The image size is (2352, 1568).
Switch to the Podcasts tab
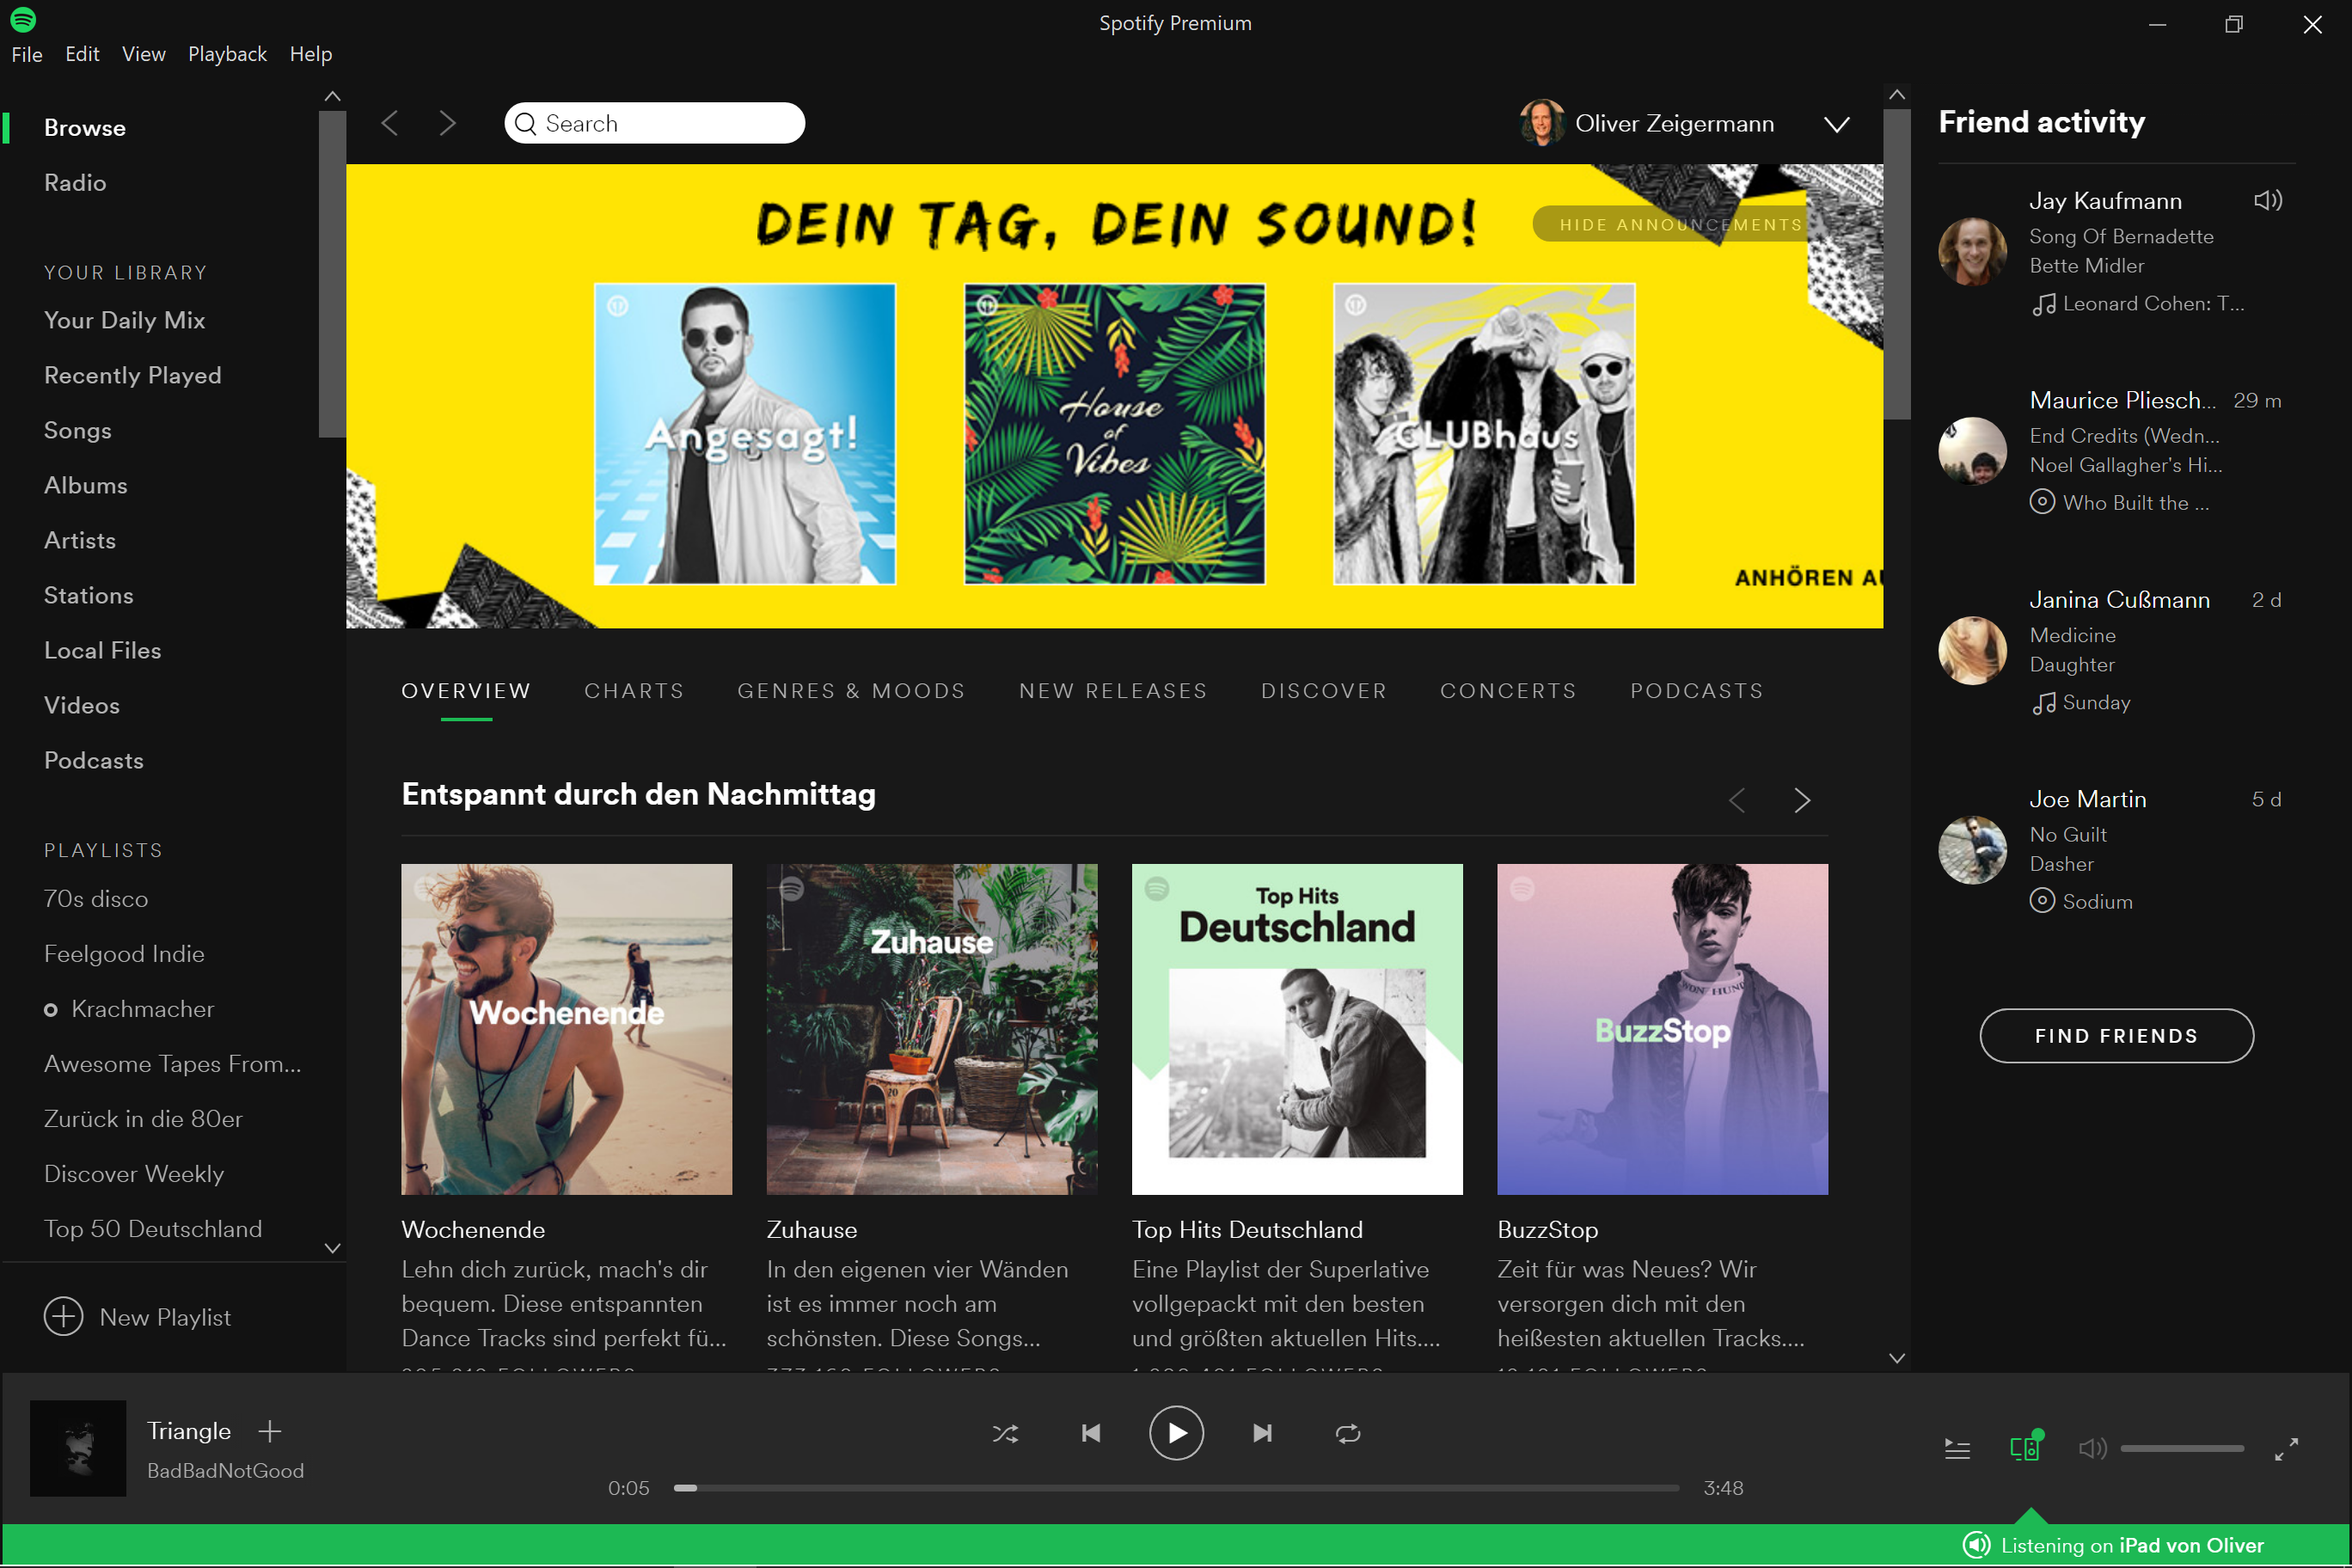coord(1697,691)
